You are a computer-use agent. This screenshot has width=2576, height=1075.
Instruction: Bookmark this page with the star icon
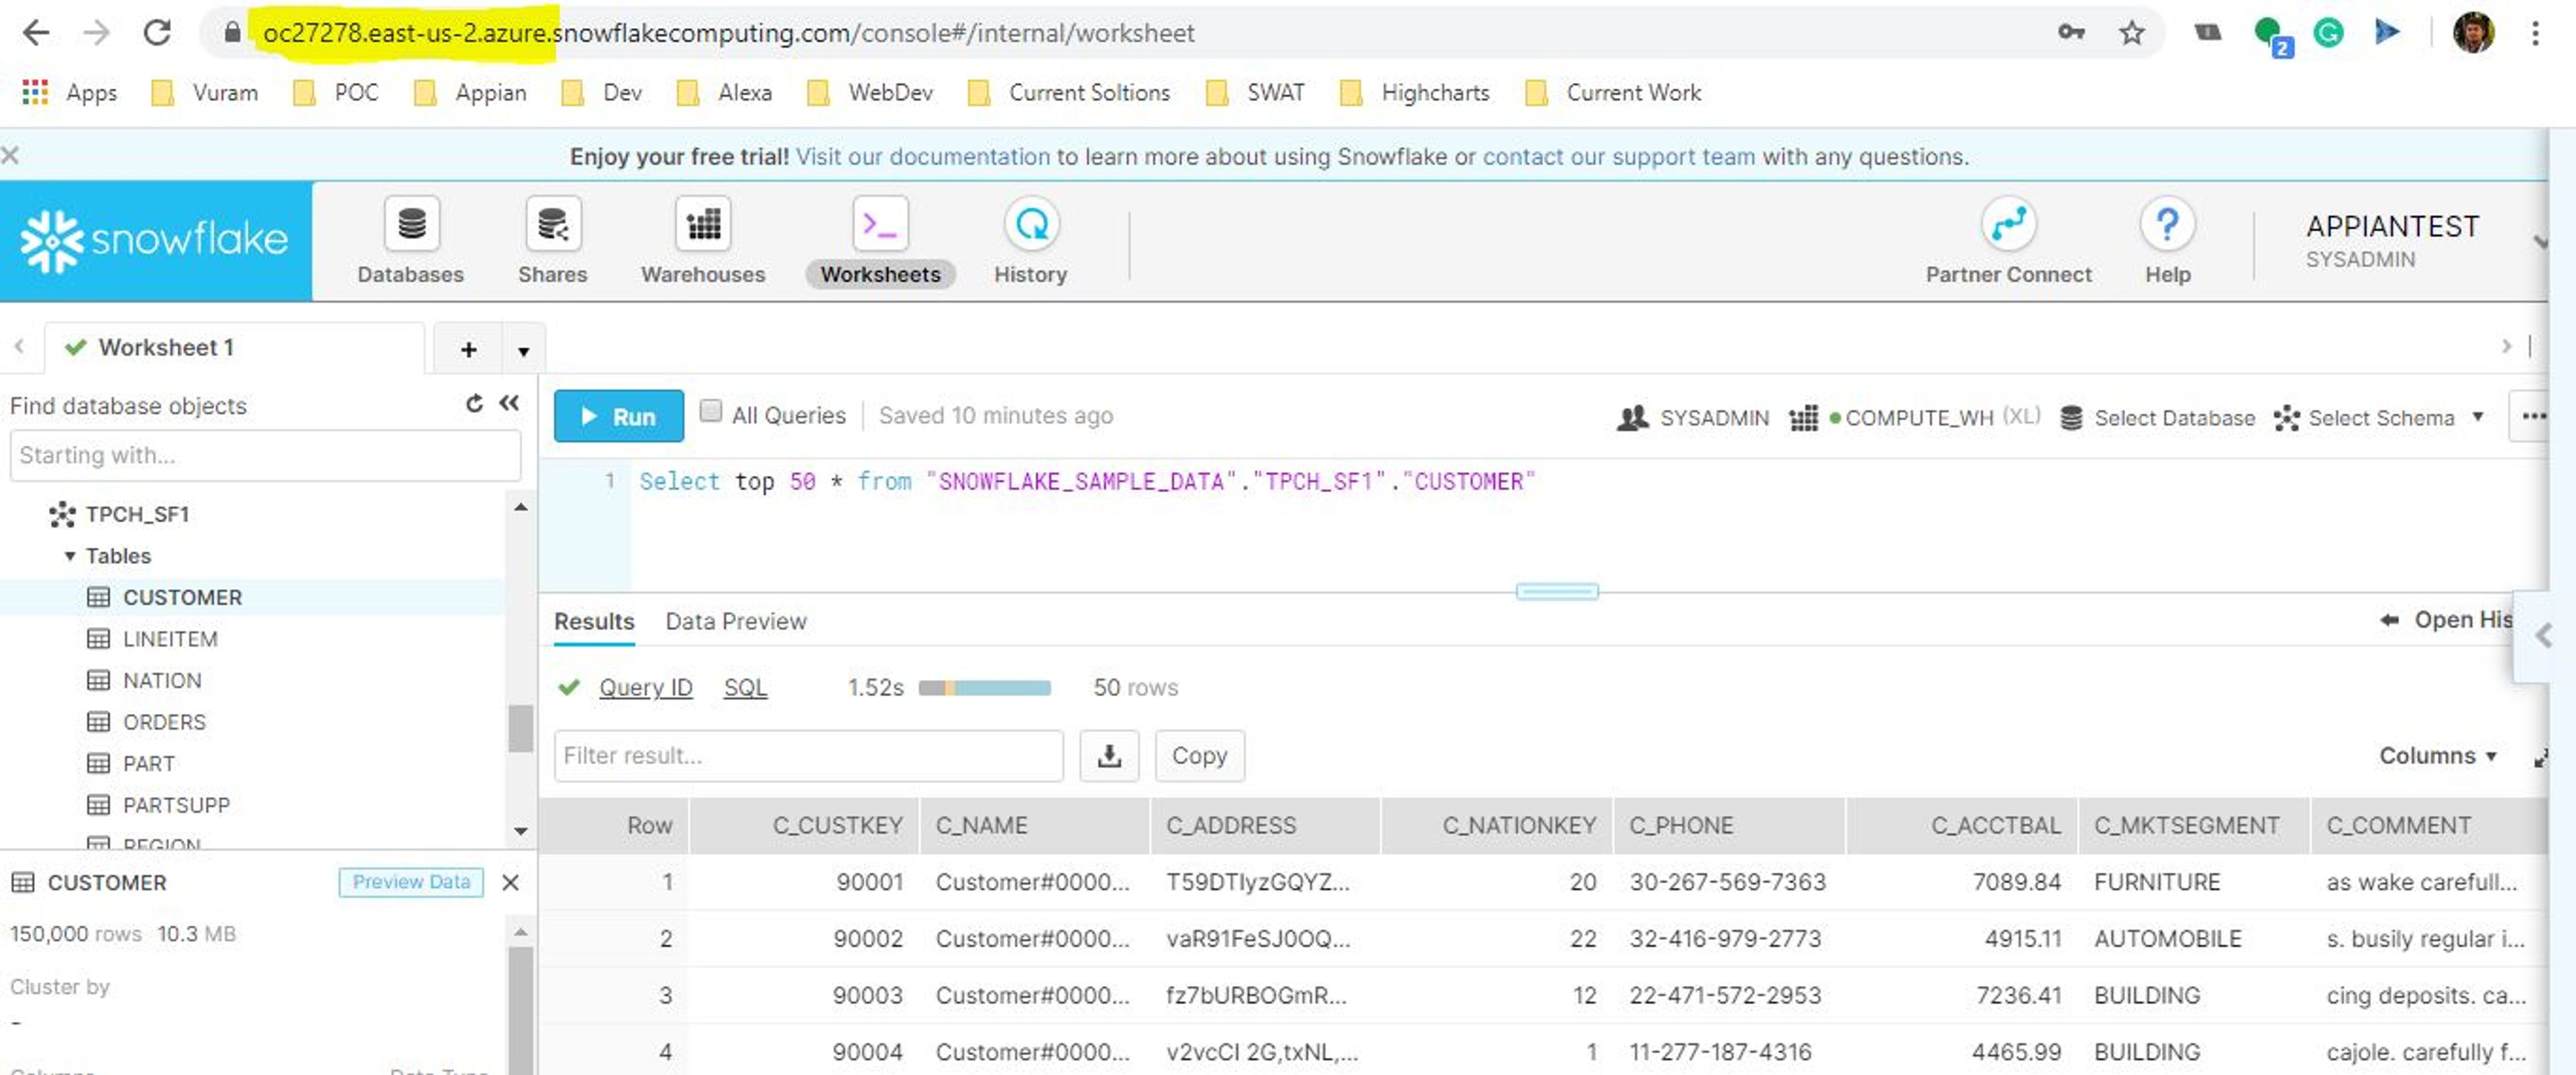pos(2131,33)
